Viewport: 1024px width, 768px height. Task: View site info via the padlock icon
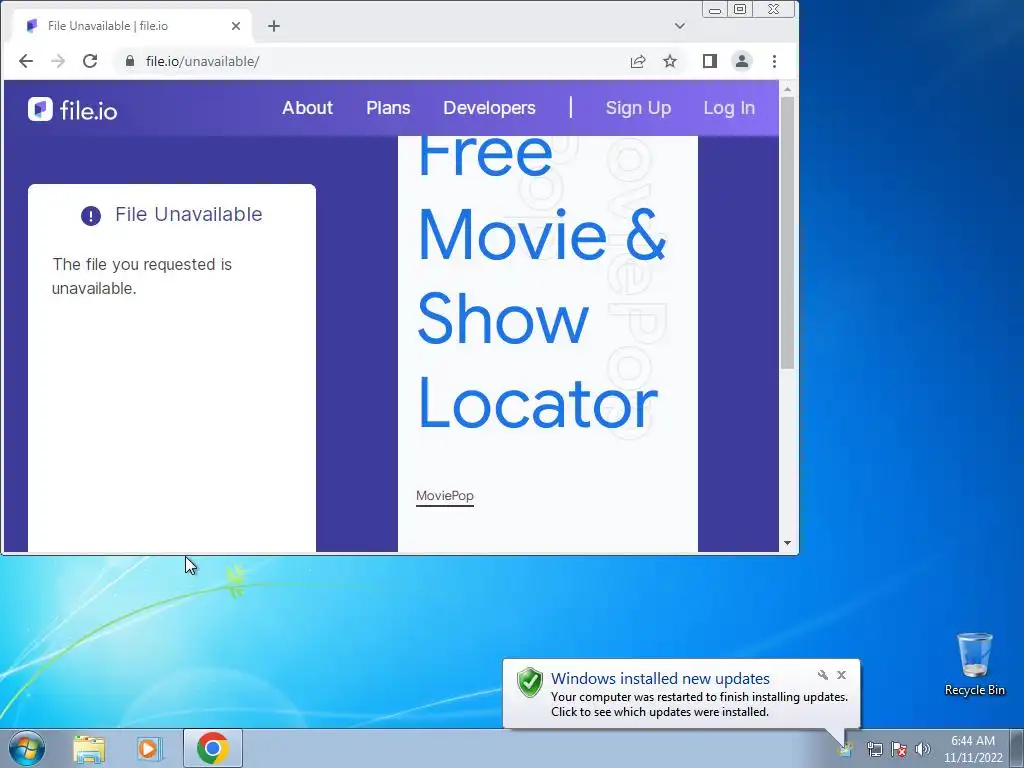click(130, 61)
